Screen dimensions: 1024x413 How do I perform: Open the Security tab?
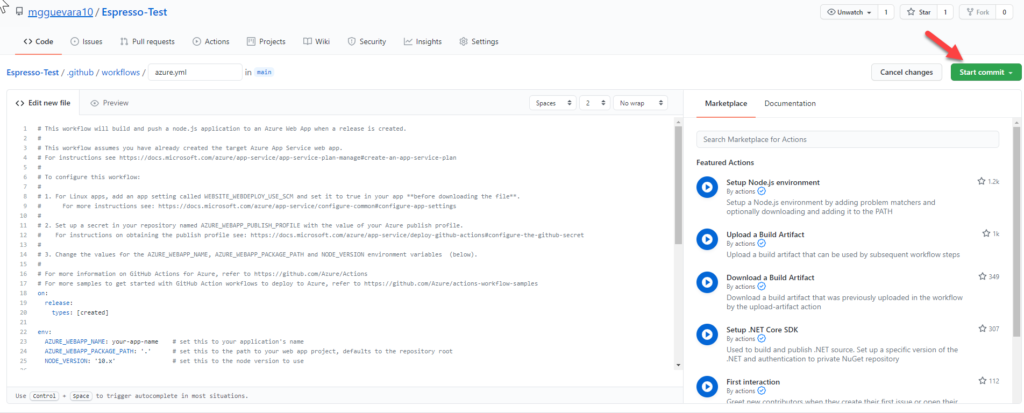pos(367,41)
